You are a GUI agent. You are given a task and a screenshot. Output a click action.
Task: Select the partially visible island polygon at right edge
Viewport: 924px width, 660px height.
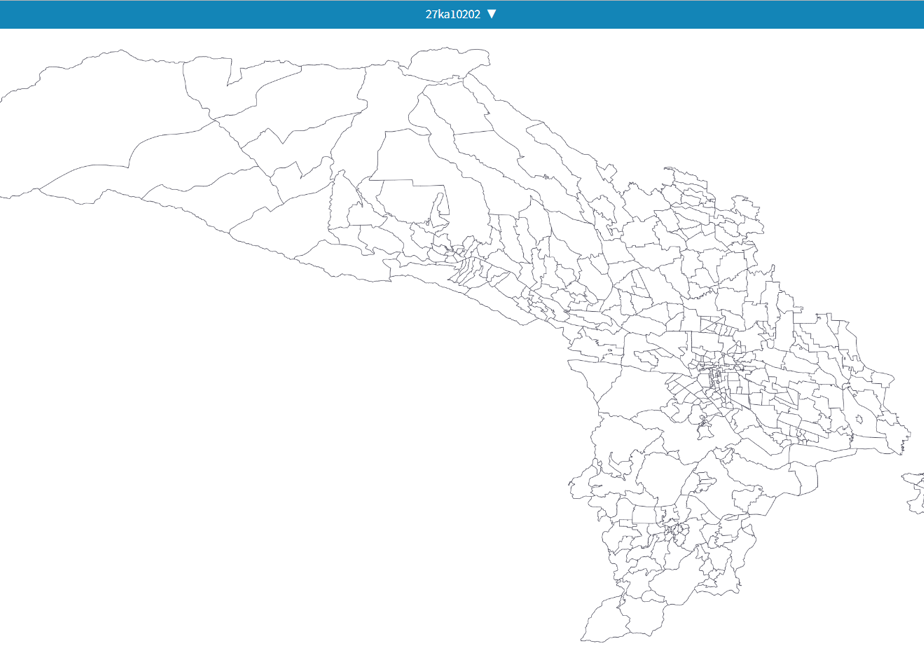pos(915,492)
